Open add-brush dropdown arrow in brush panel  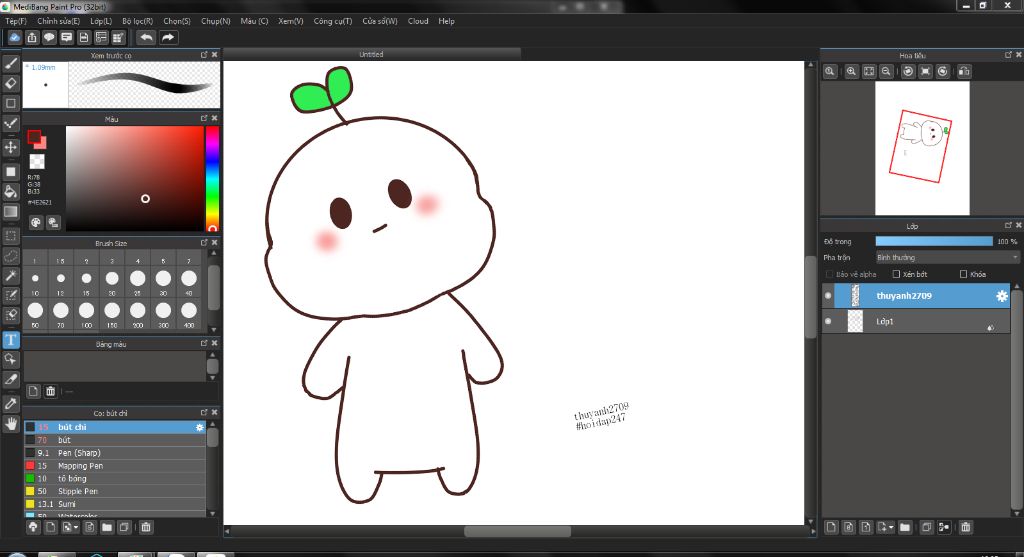tap(76, 528)
